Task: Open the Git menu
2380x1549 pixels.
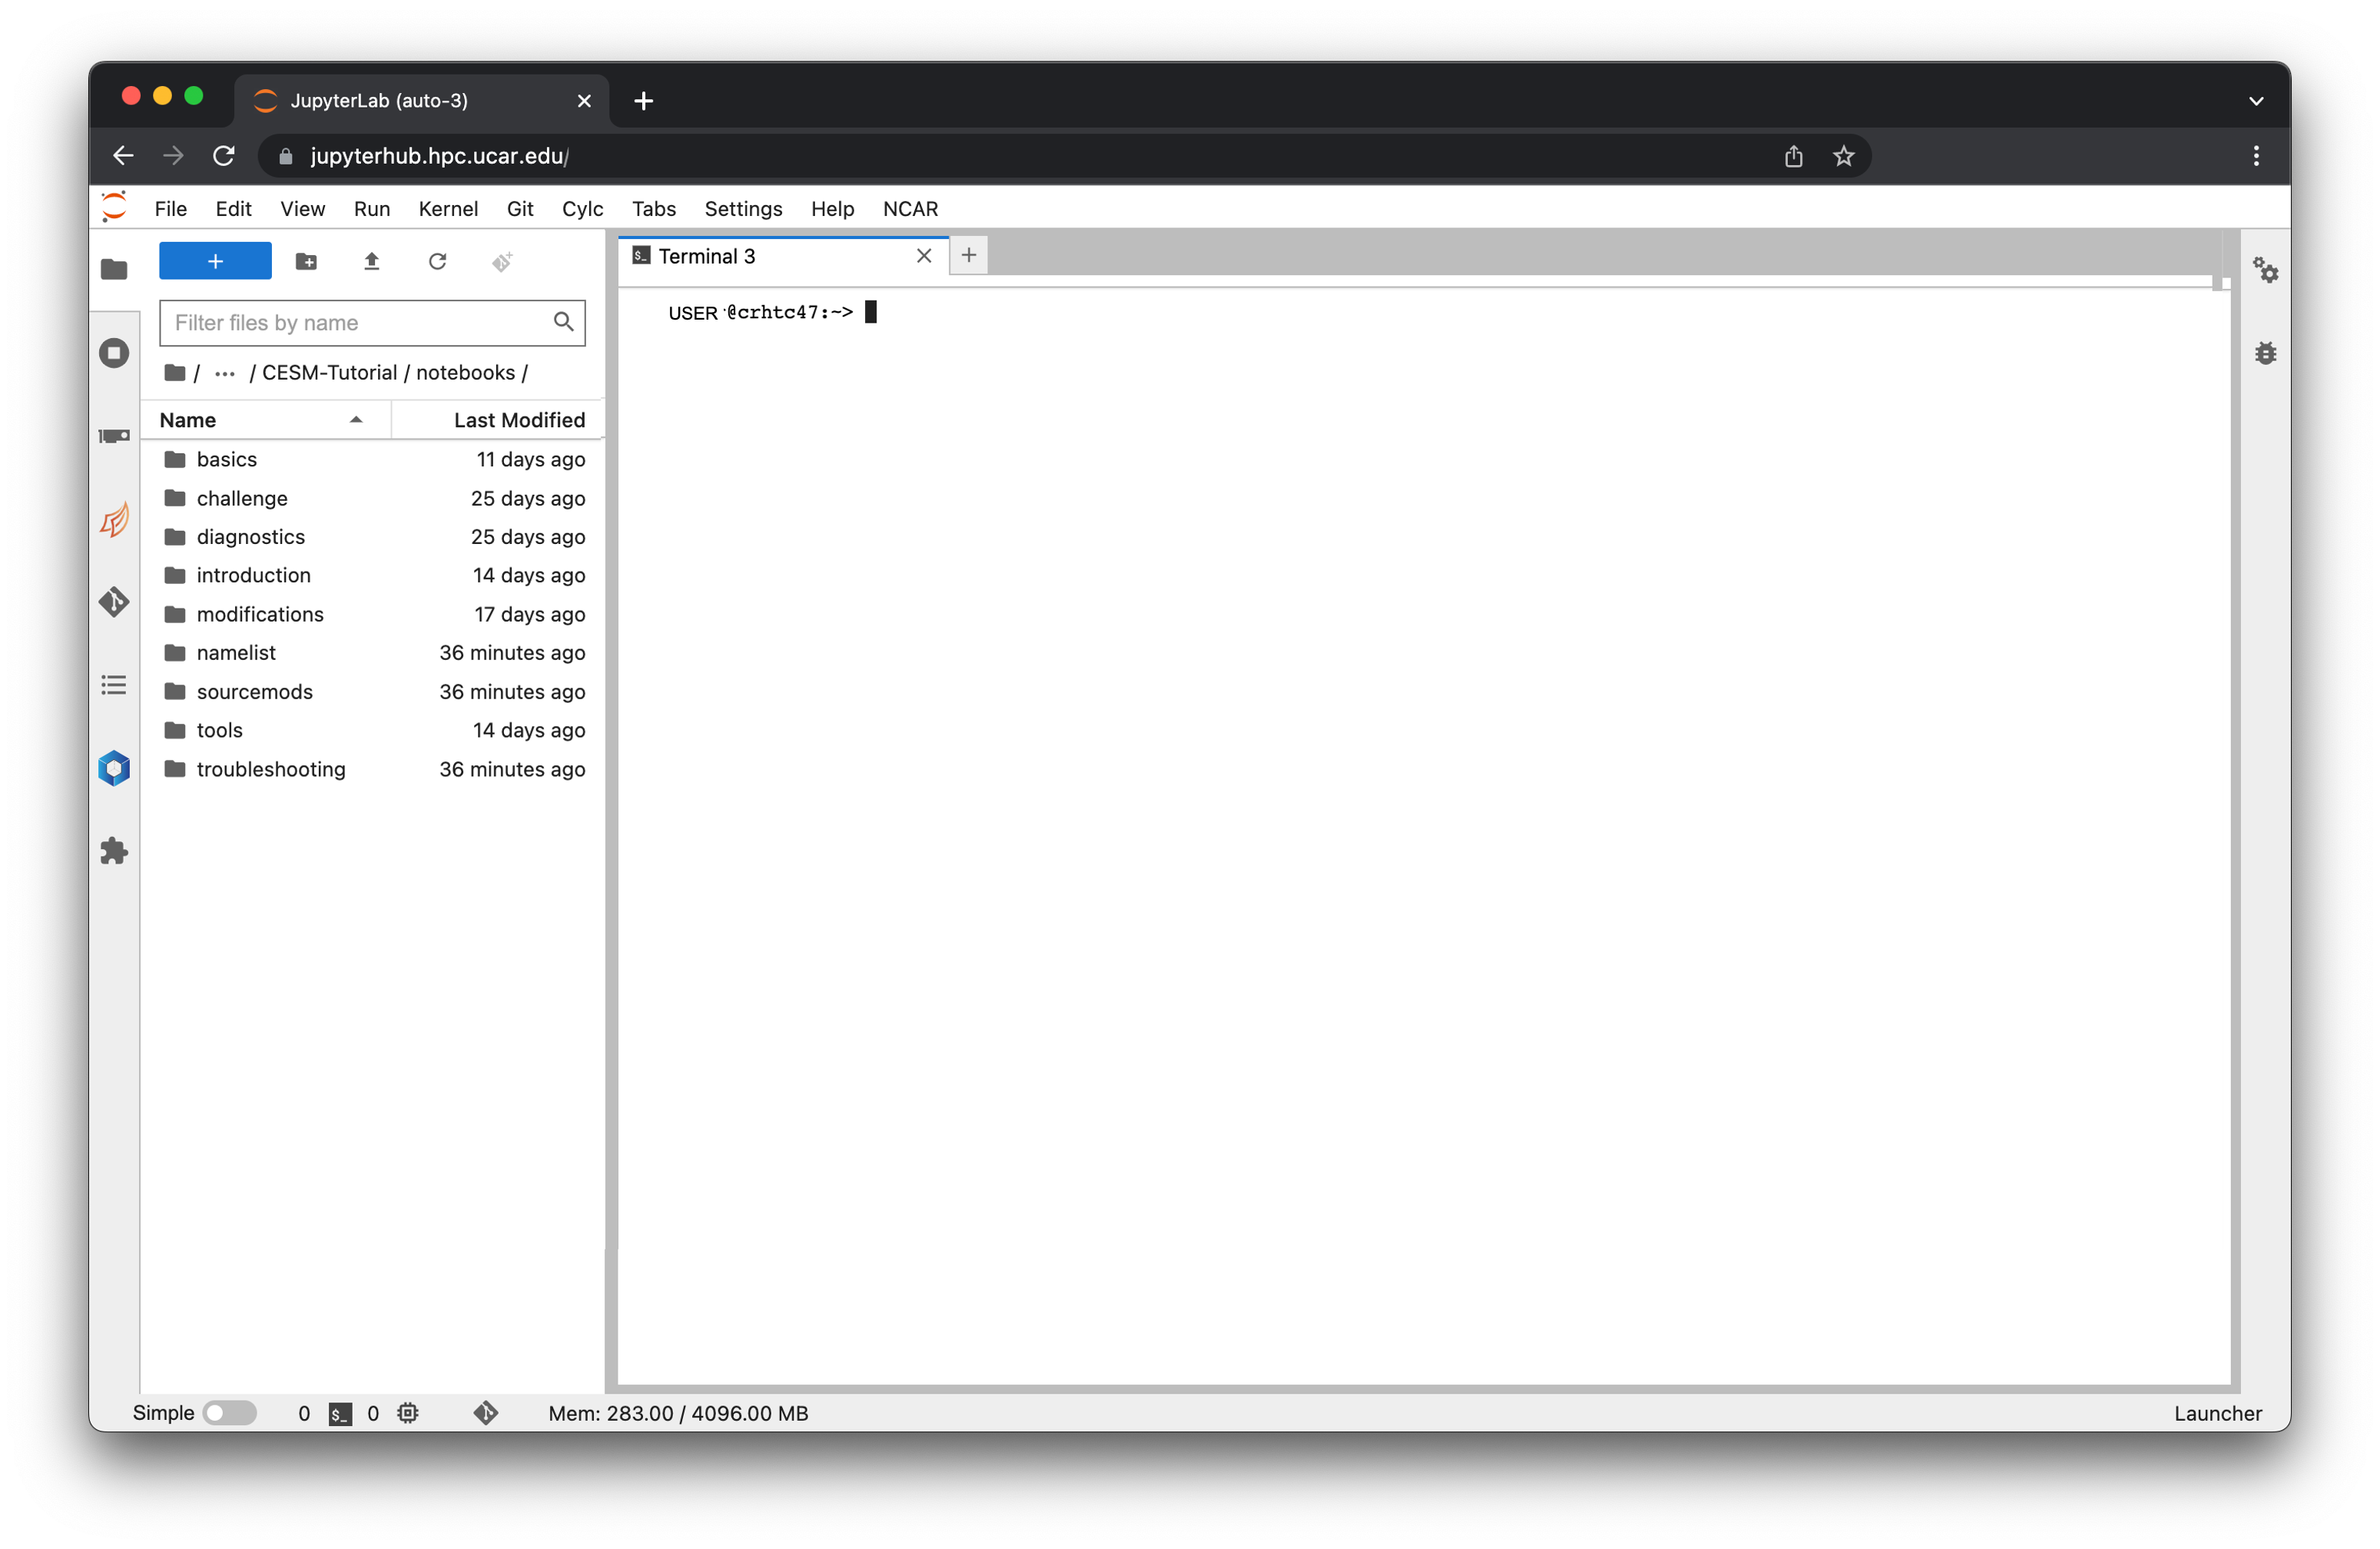Action: click(520, 209)
